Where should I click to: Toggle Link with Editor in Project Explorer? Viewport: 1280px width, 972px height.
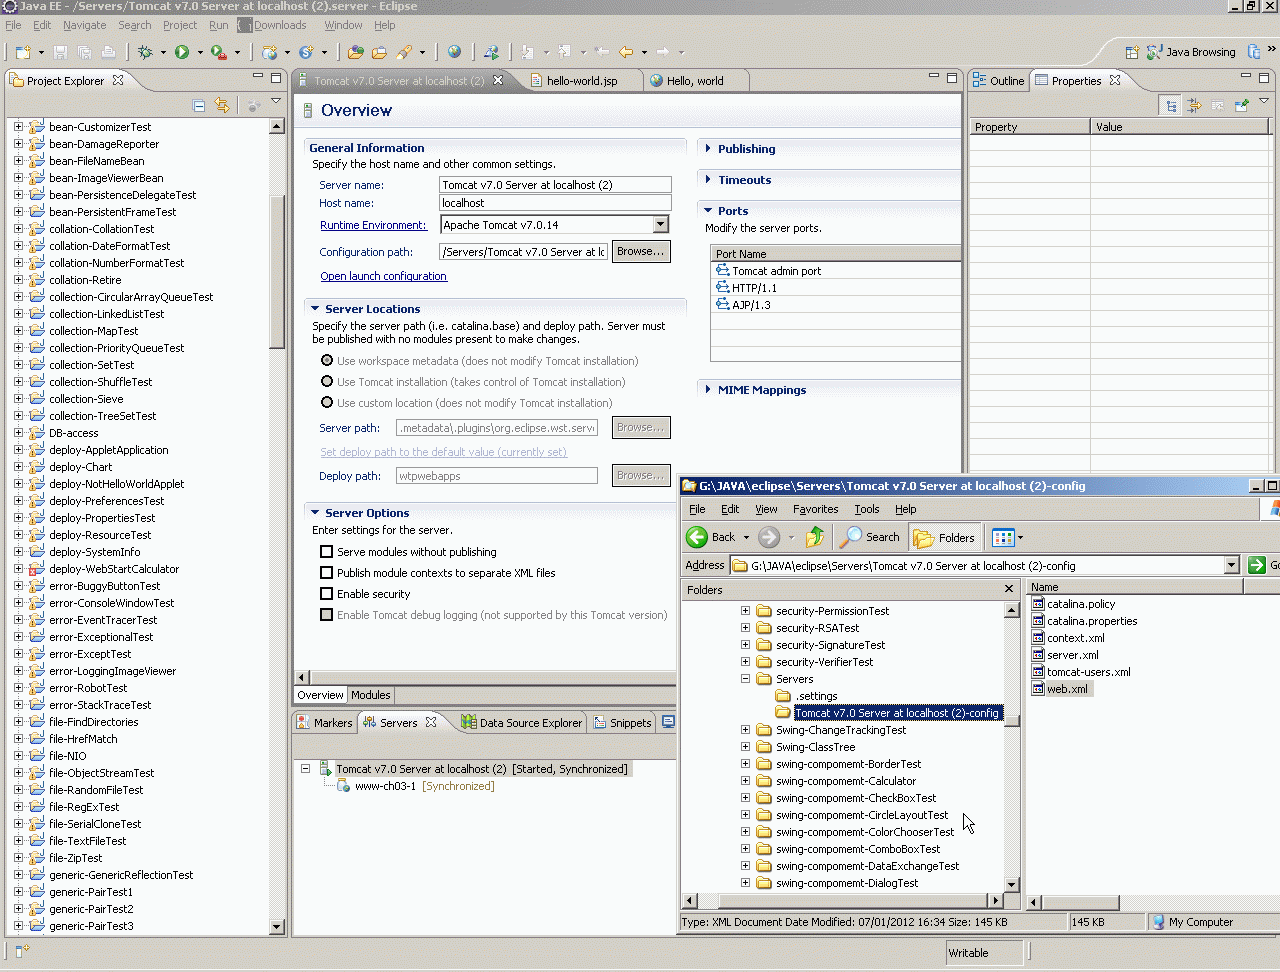tap(222, 105)
